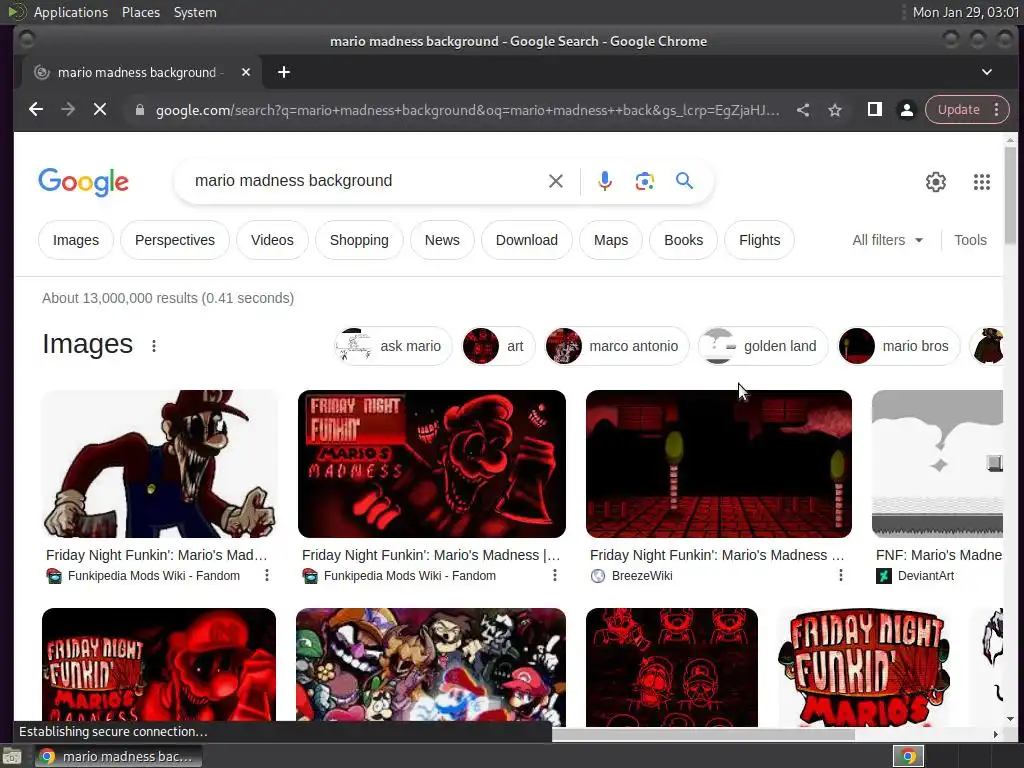The image size is (1024, 768).
Task: Open Places menu
Action: click(140, 12)
